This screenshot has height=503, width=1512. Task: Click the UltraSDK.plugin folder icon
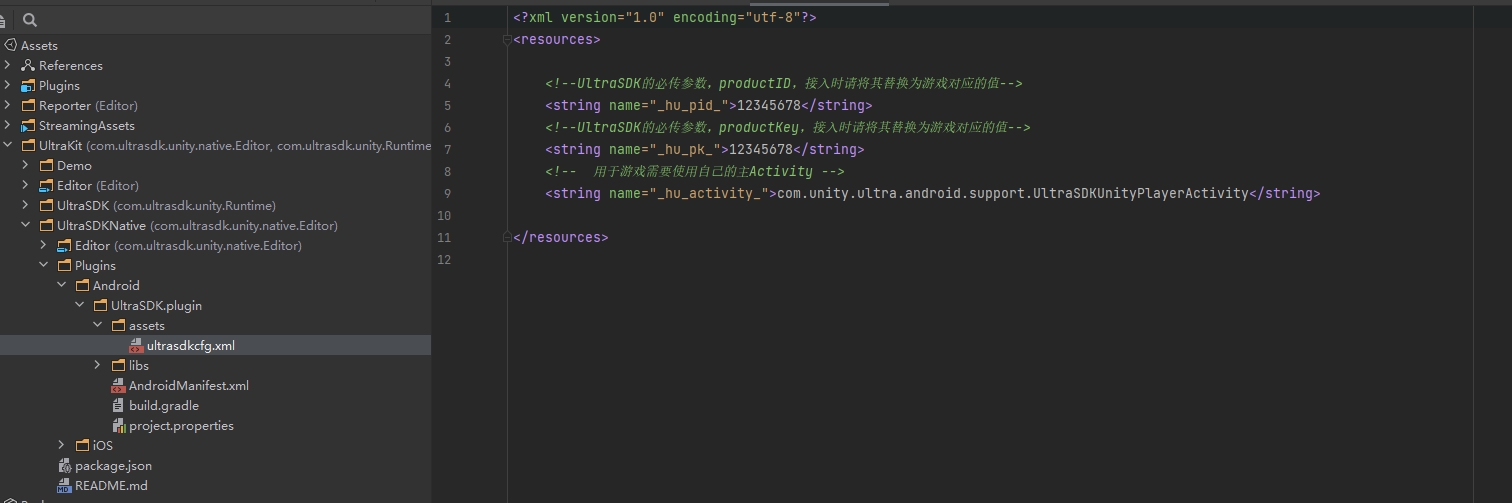pos(100,305)
